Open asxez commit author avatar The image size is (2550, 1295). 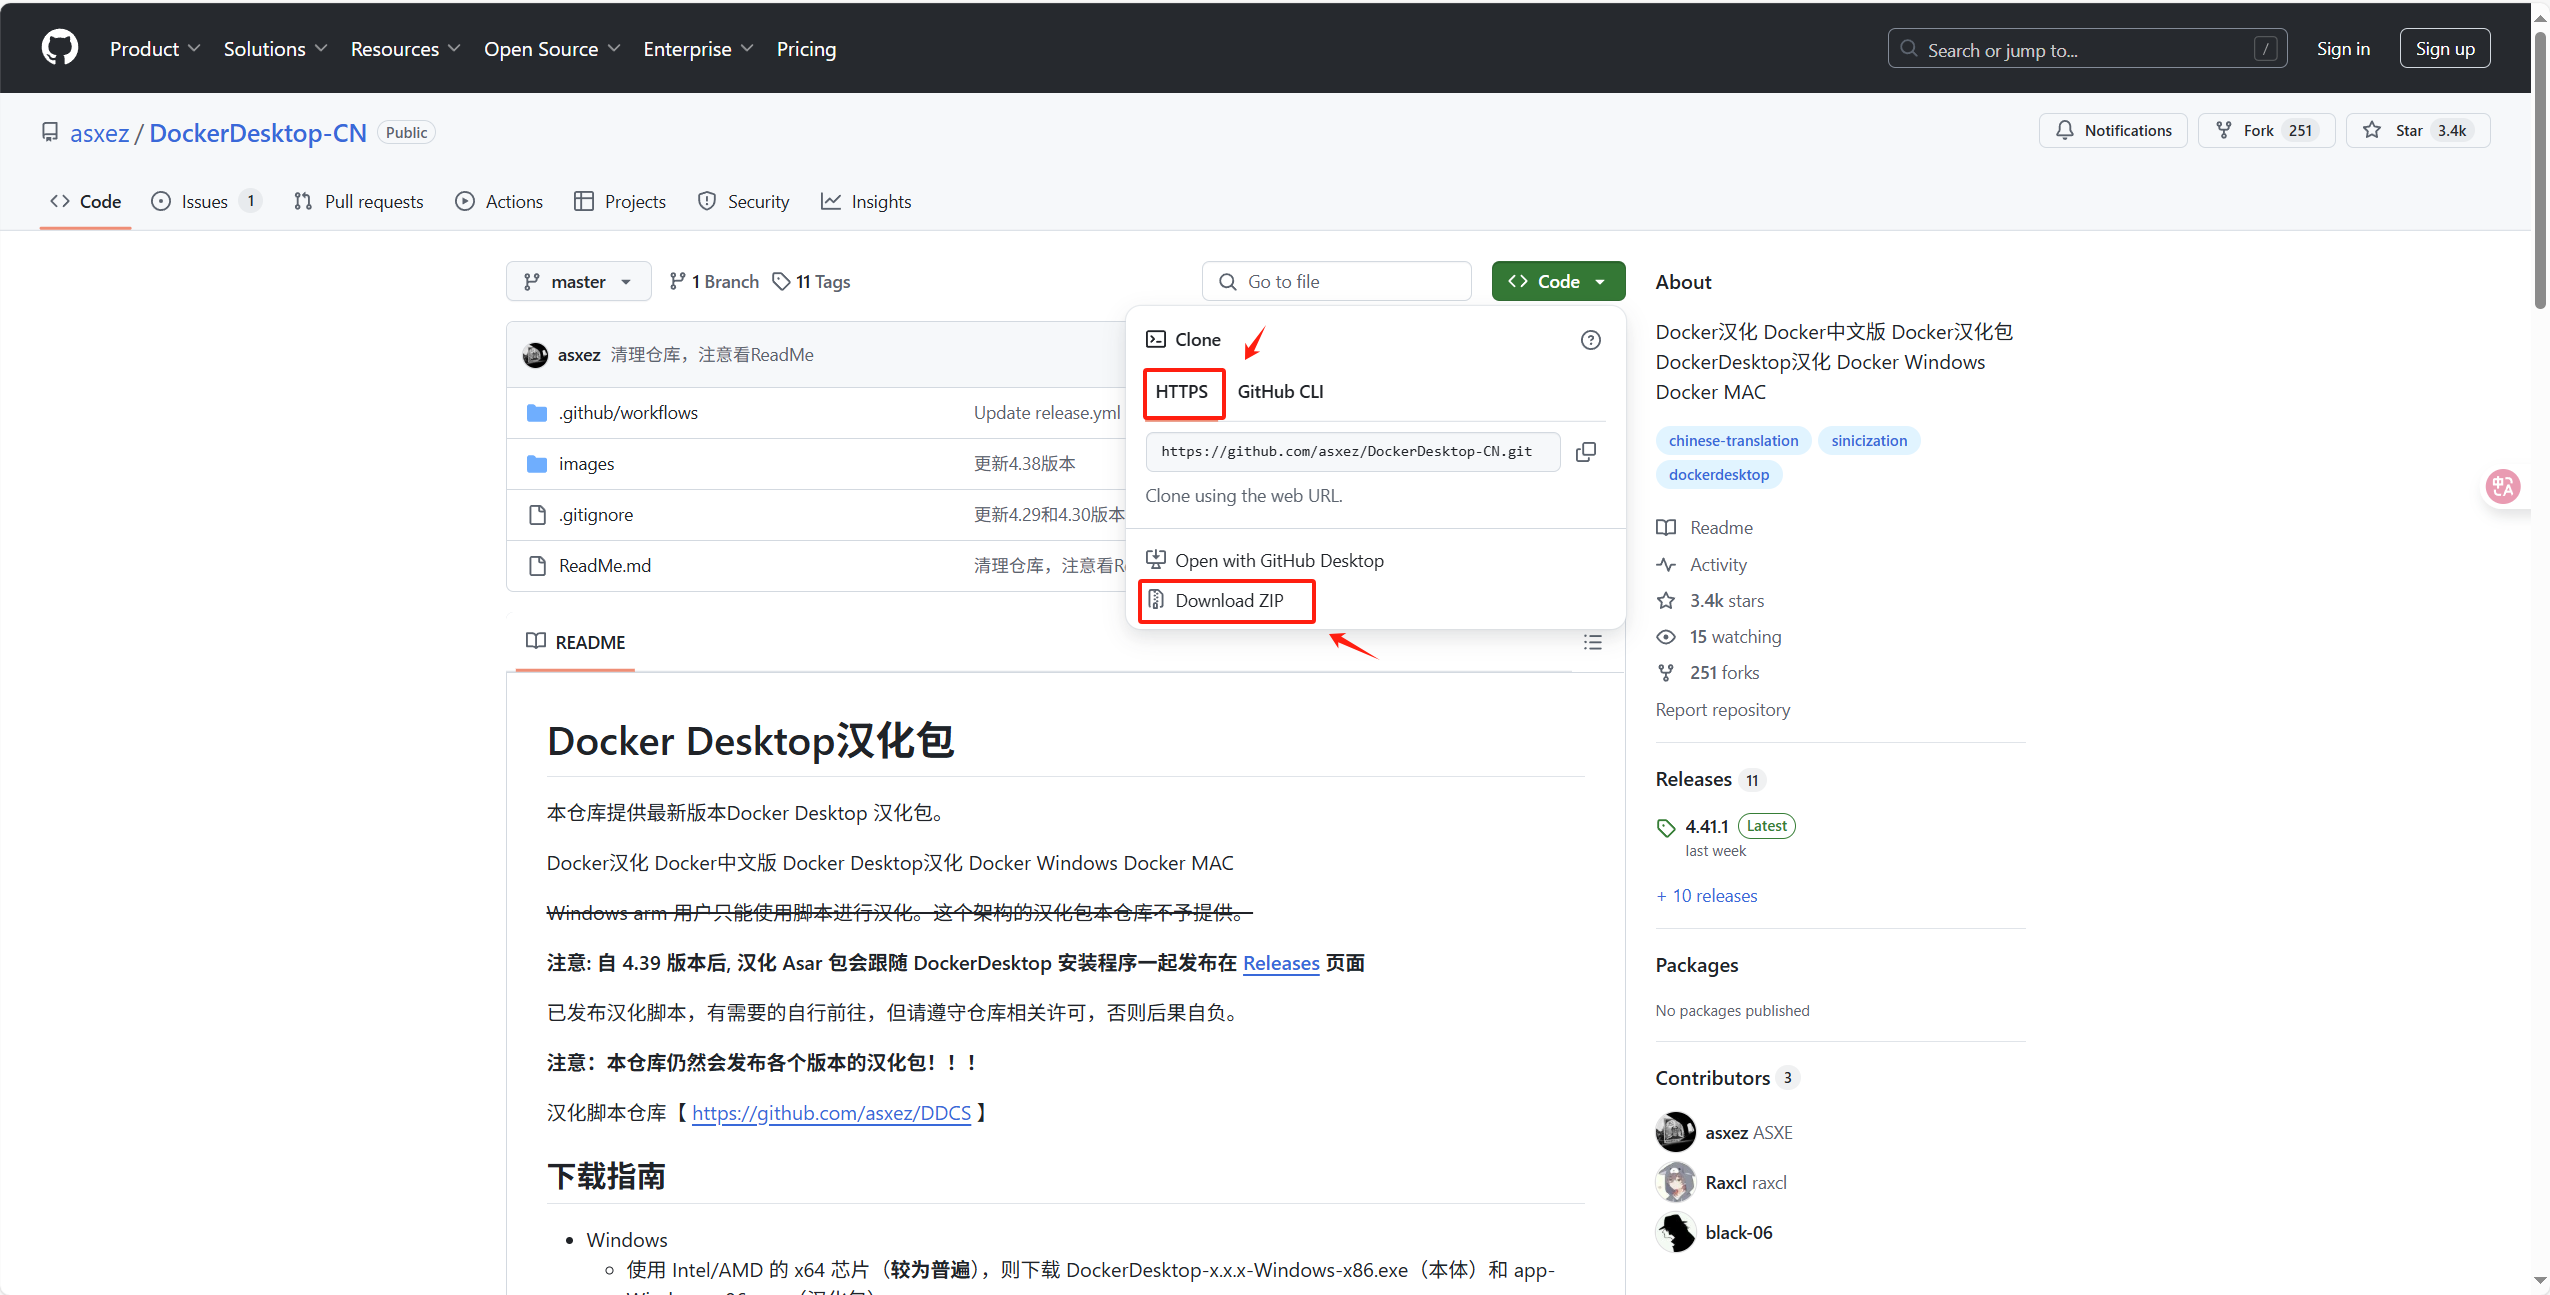click(536, 355)
